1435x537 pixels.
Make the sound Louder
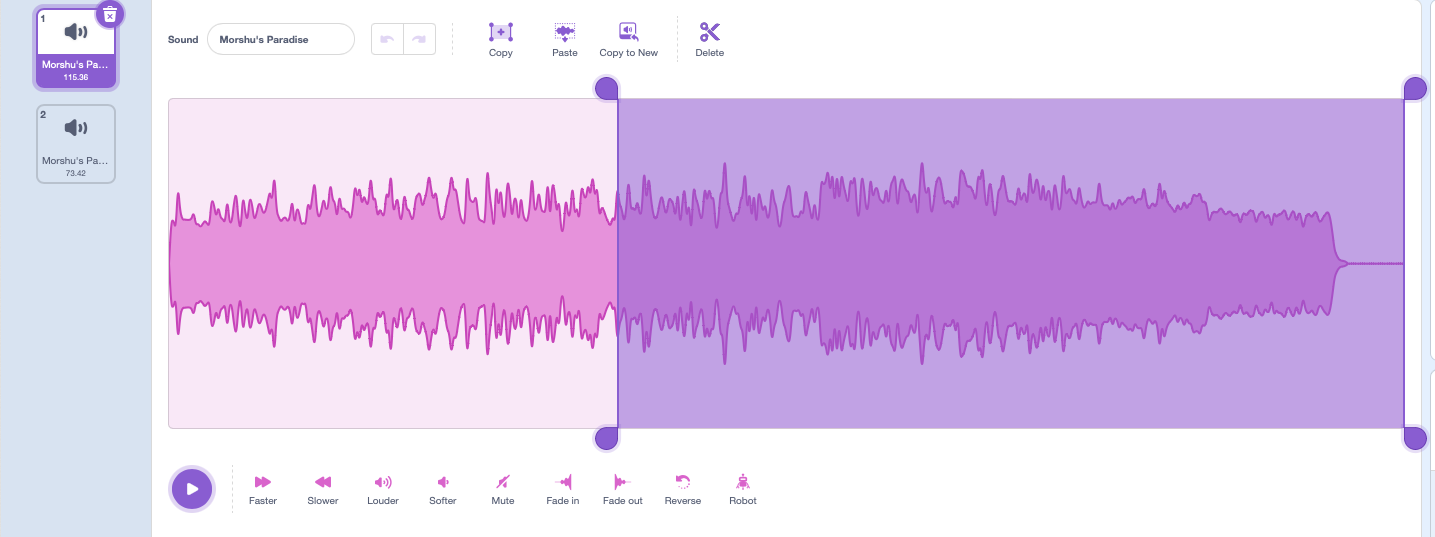pos(383,482)
